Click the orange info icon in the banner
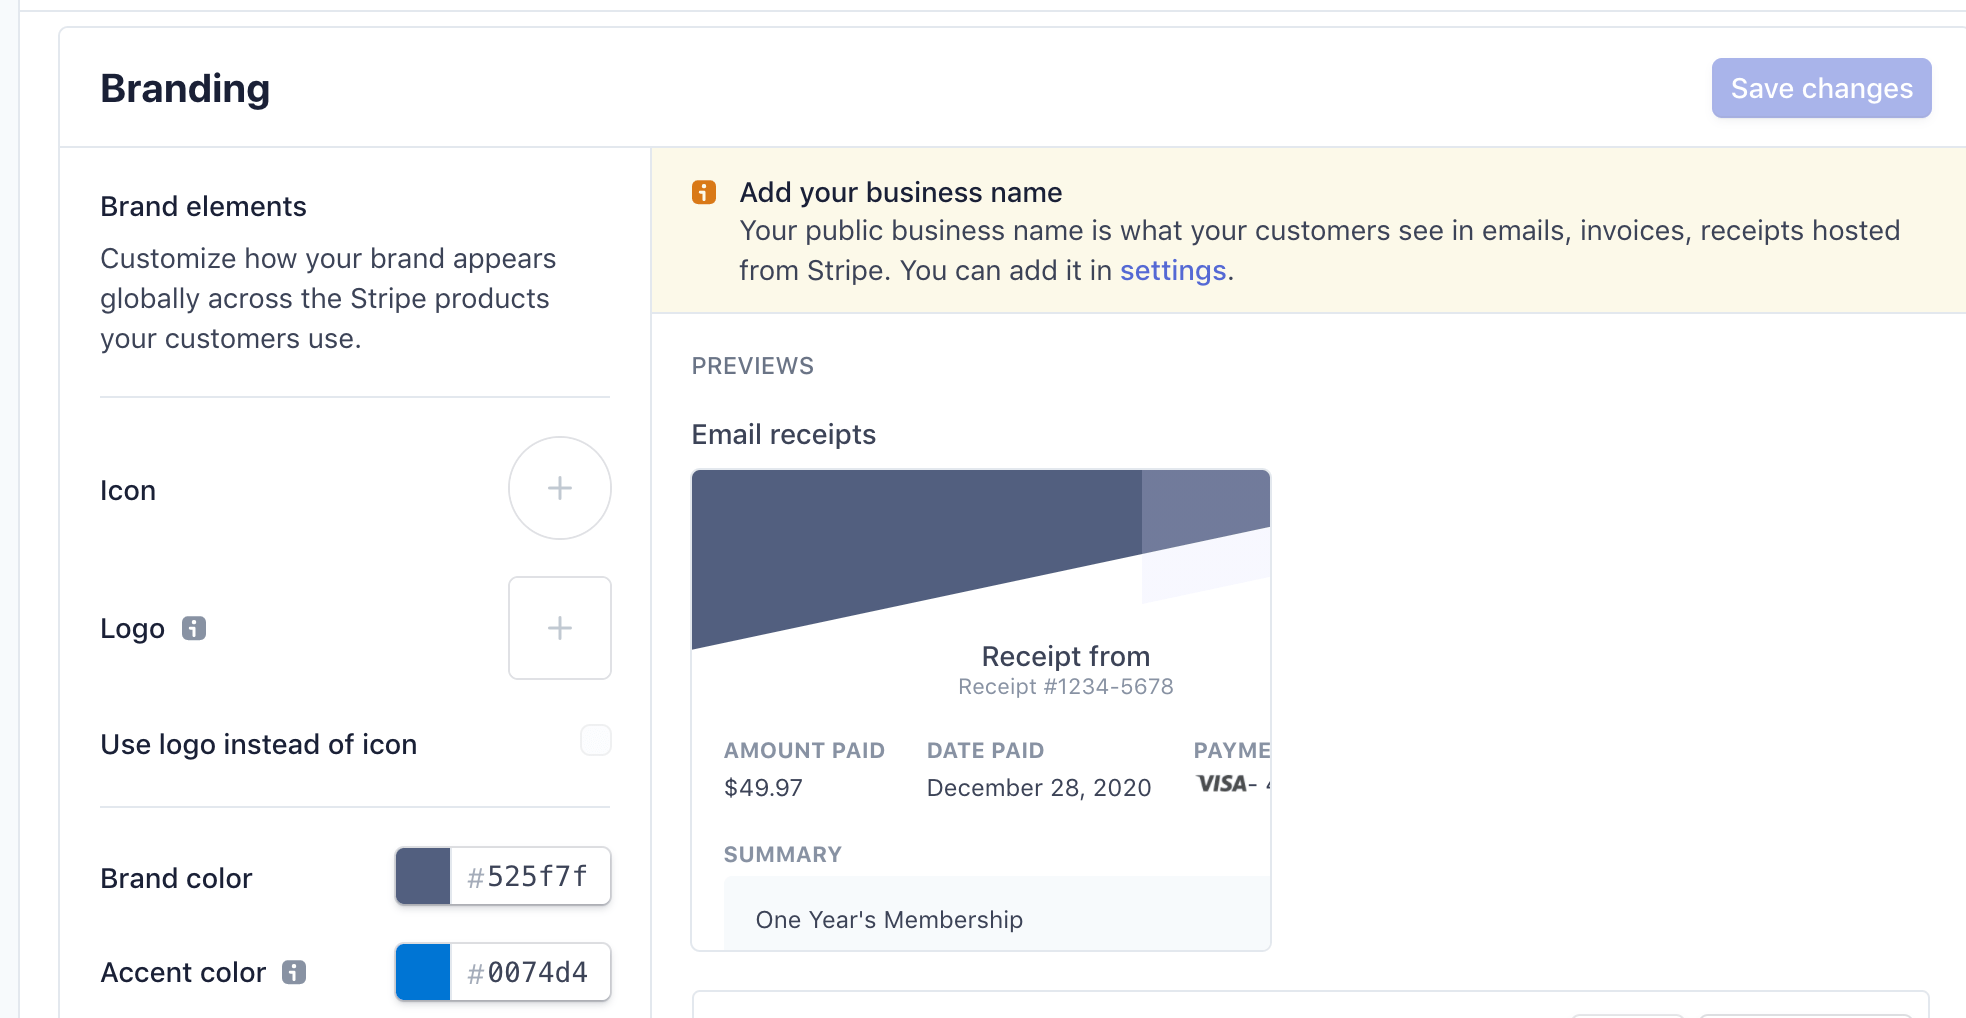The image size is (1966, 1018). click(704, 192)
